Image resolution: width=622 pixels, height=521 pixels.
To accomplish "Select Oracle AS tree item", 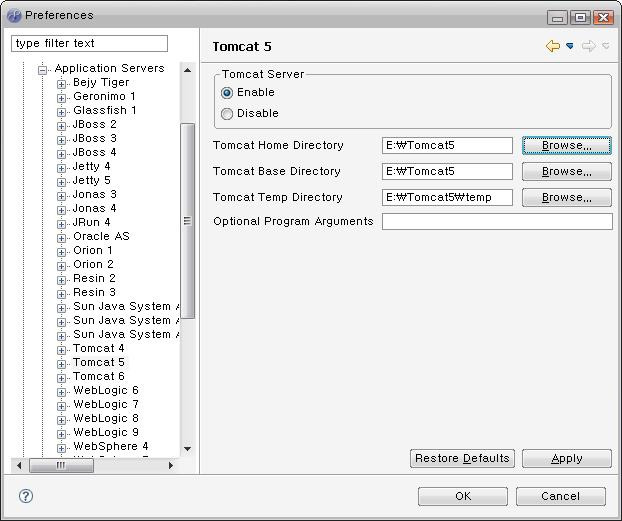I will coord(101,236).
